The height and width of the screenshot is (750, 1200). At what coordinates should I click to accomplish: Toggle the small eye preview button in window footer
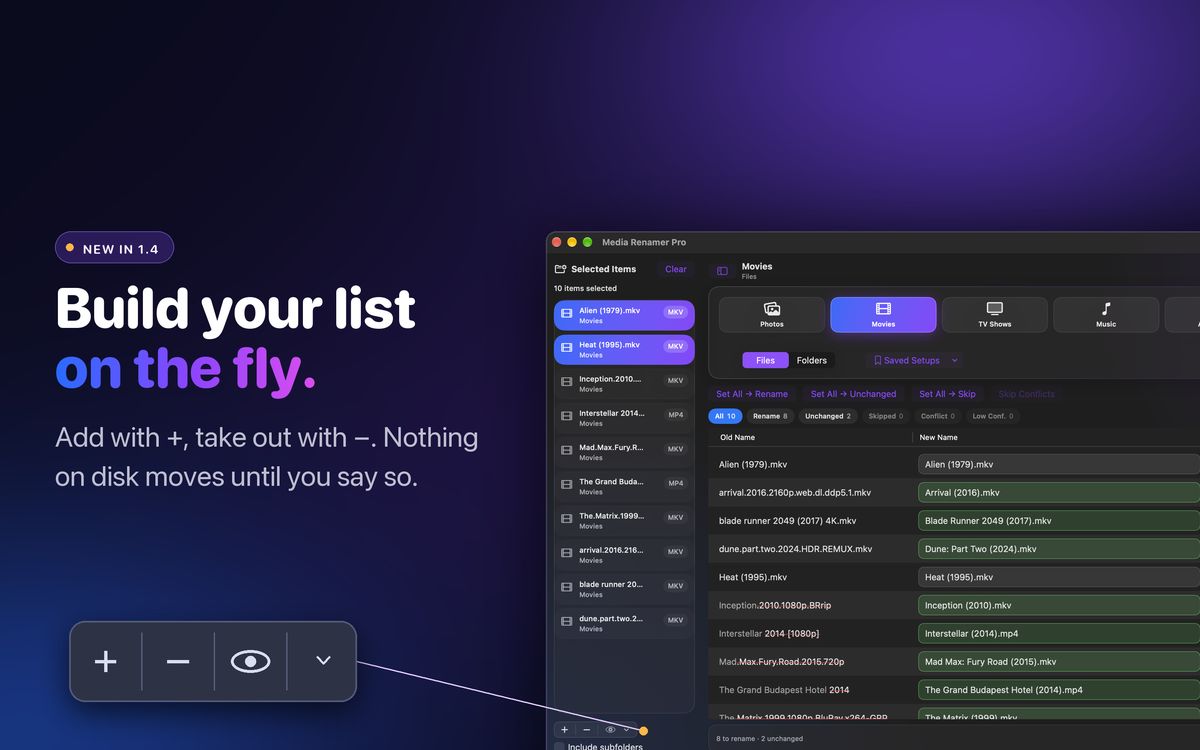pyautogui.click(x=610, y=730)
